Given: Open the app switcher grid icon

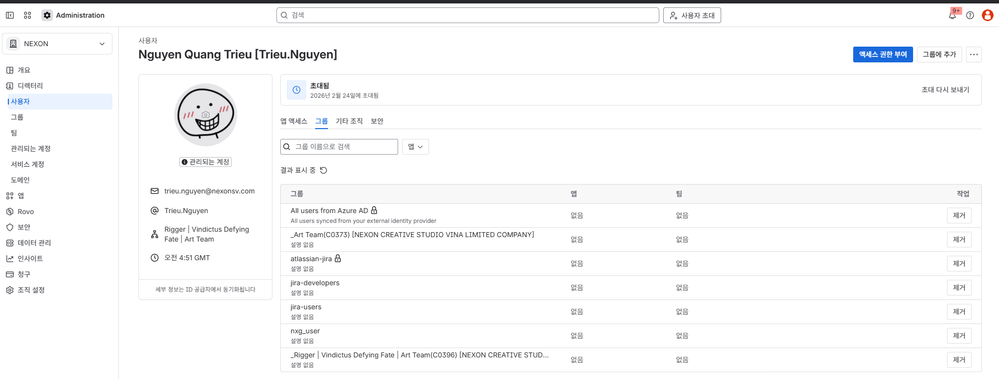Looking at the screenshot, I should click(27, 15).
